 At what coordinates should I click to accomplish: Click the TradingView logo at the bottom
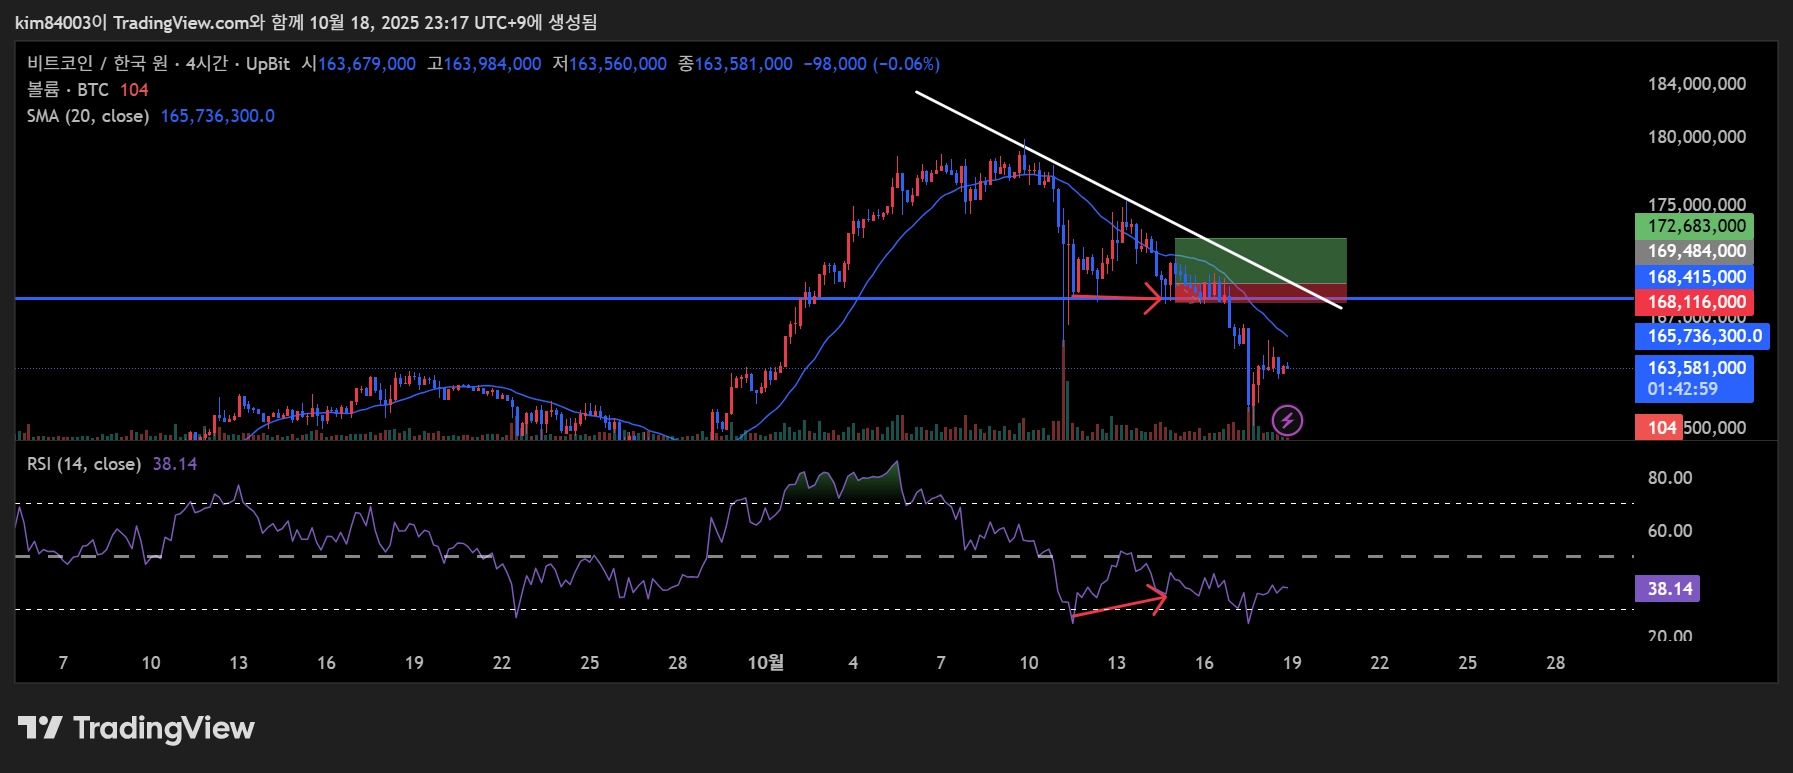136,728
